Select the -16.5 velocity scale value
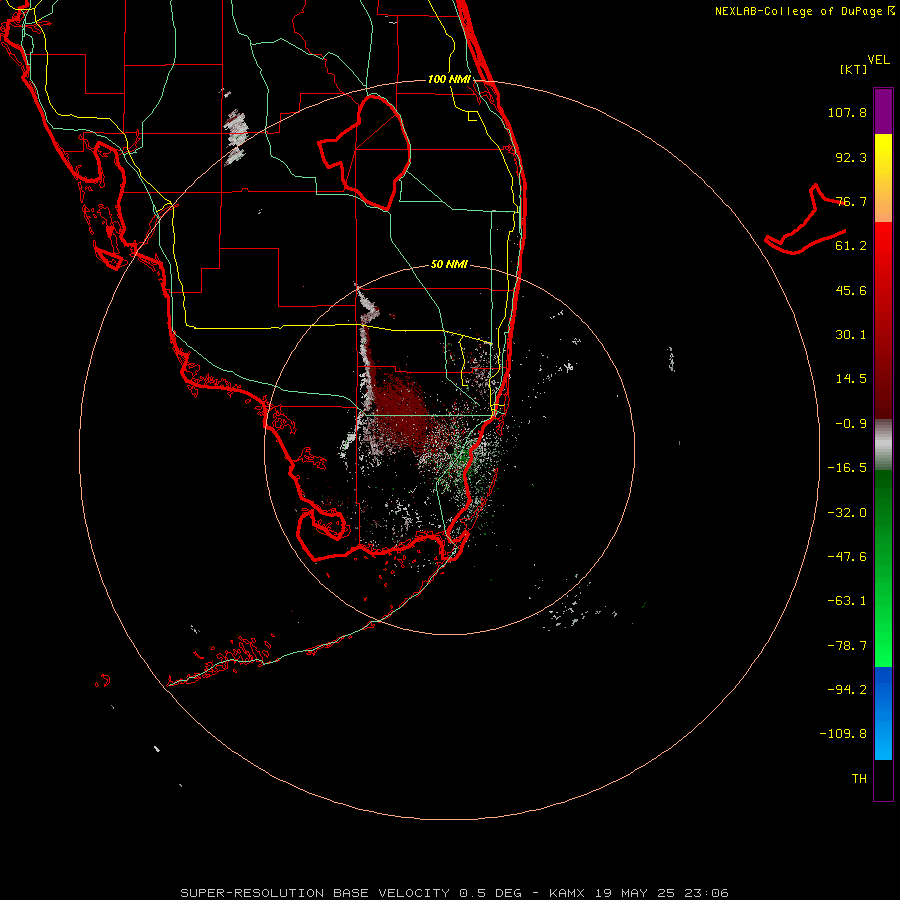This screenshot has height=900, width=900. (x=847, y=468)
